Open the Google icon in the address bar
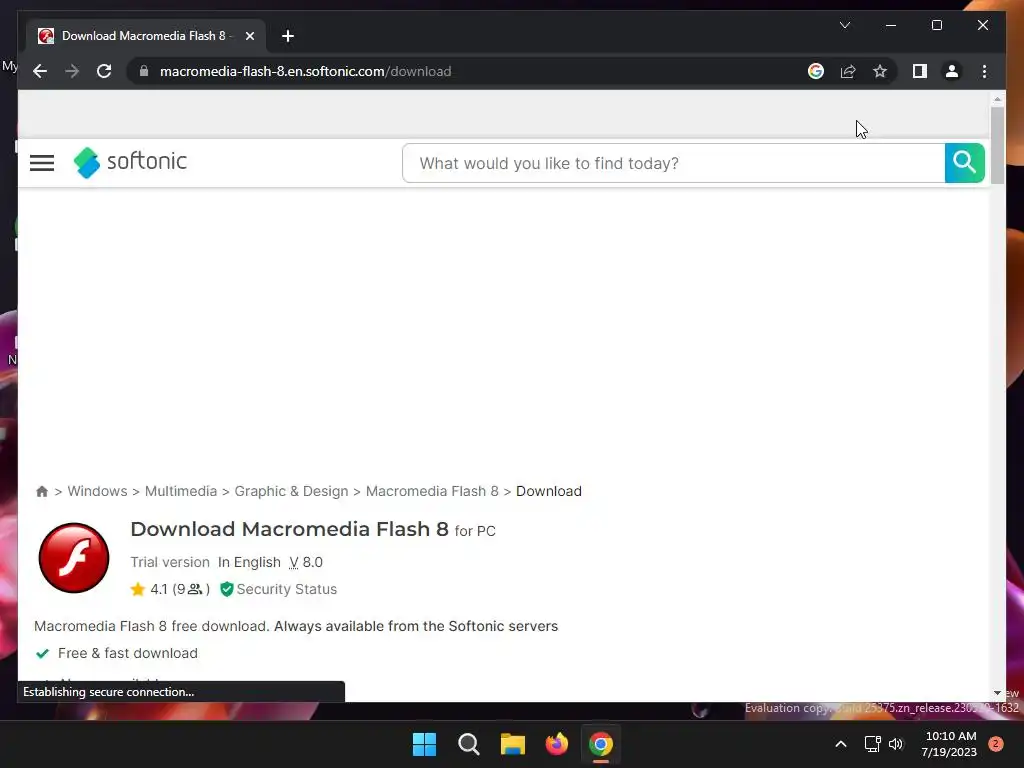Viewport: 1024px width, 768px height. click(816, 71)
